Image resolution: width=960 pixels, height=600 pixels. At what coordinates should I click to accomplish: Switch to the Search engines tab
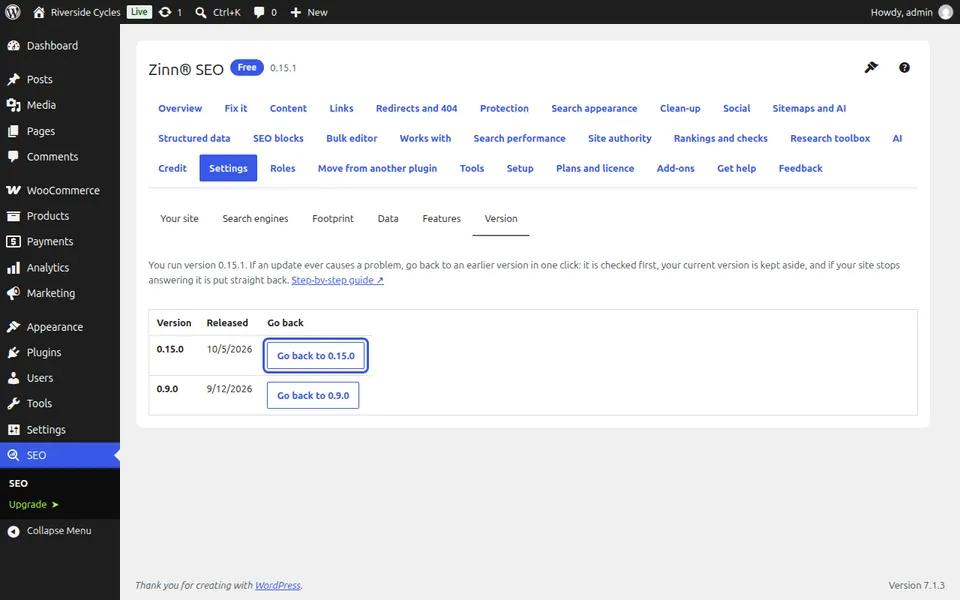[x=255, y=219]
